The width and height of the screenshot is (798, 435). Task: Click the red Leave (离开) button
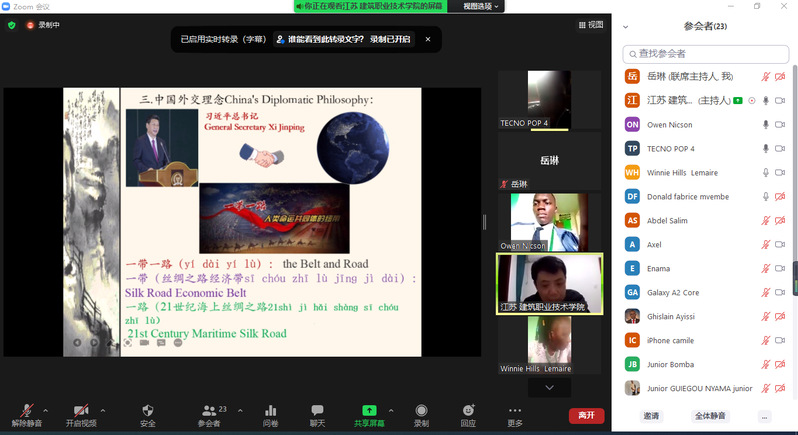[x=586, y=415]
